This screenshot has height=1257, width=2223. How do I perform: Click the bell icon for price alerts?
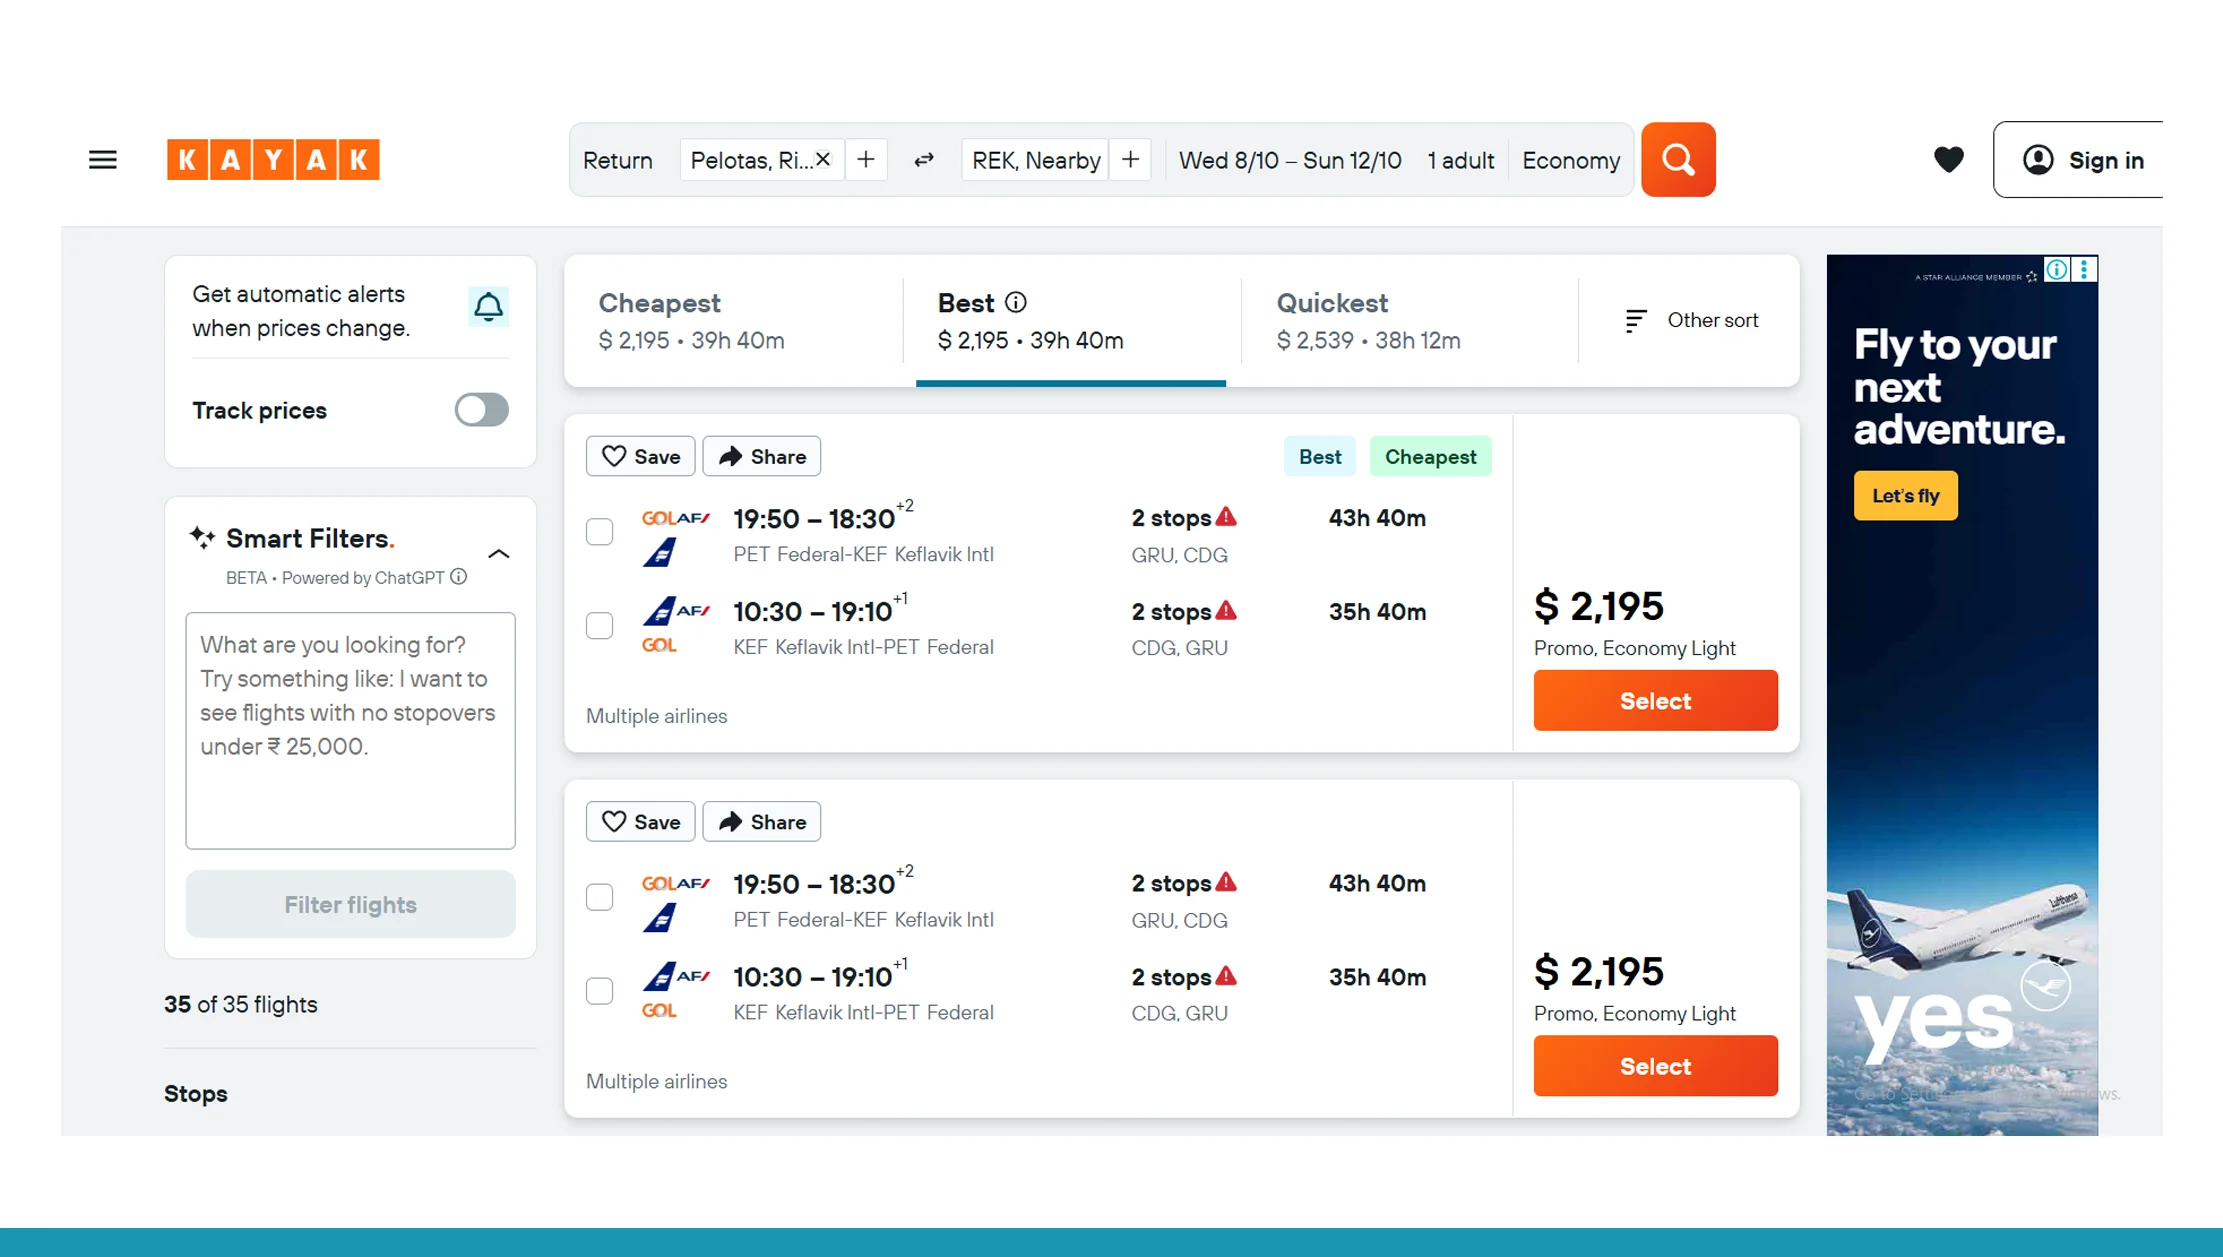[489, 307]
